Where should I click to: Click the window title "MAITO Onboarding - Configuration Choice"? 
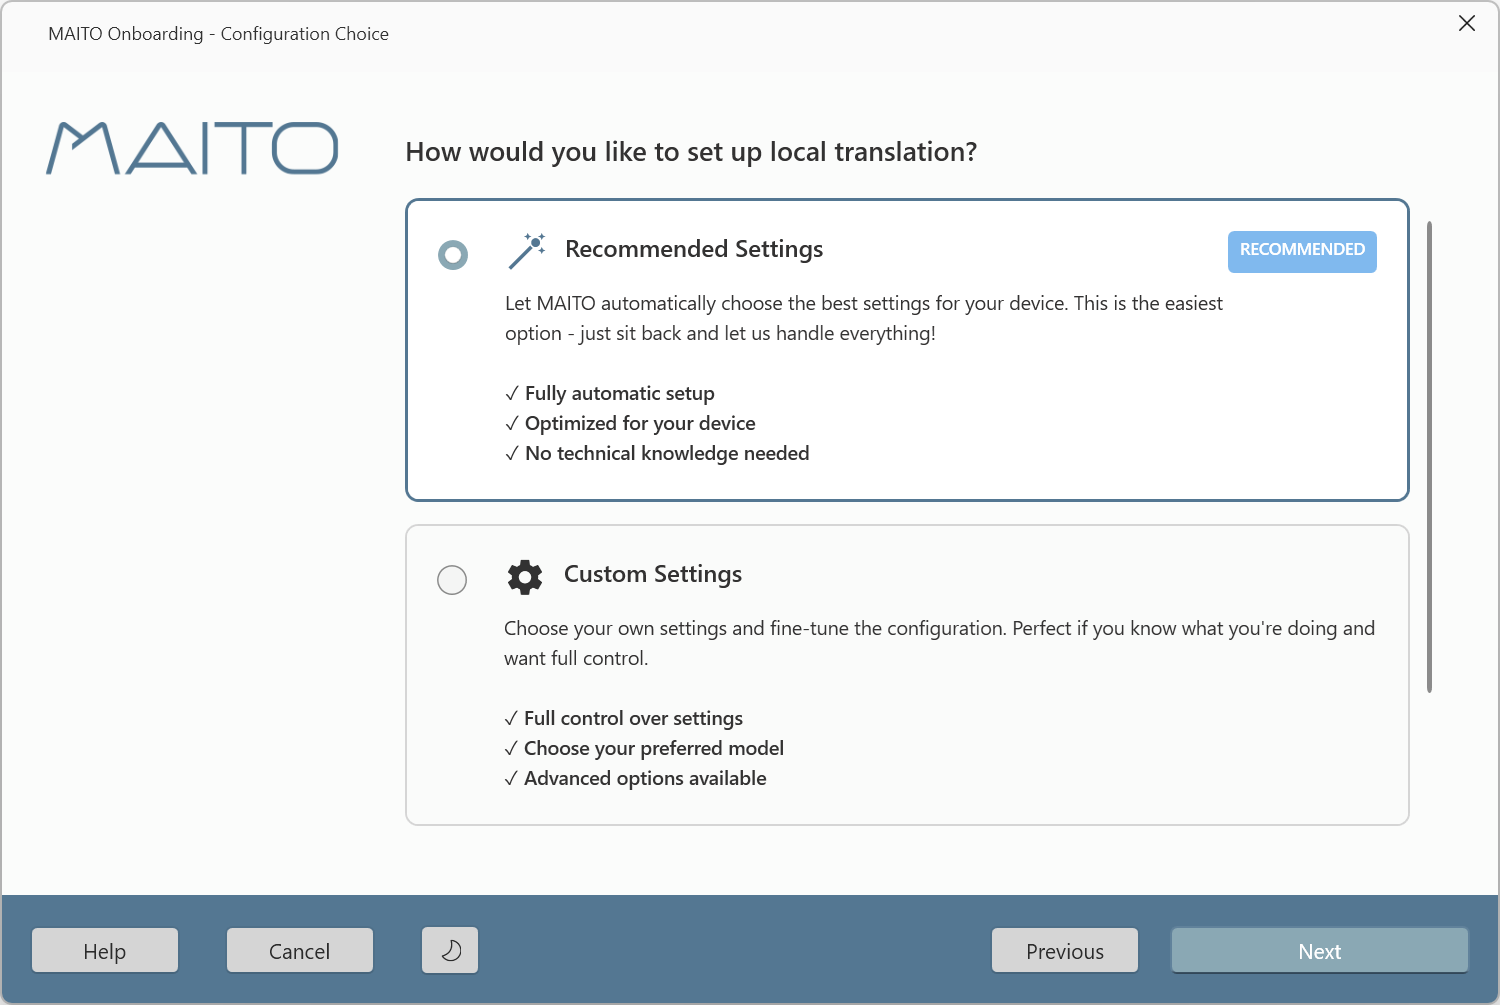[x=218, y=34]
